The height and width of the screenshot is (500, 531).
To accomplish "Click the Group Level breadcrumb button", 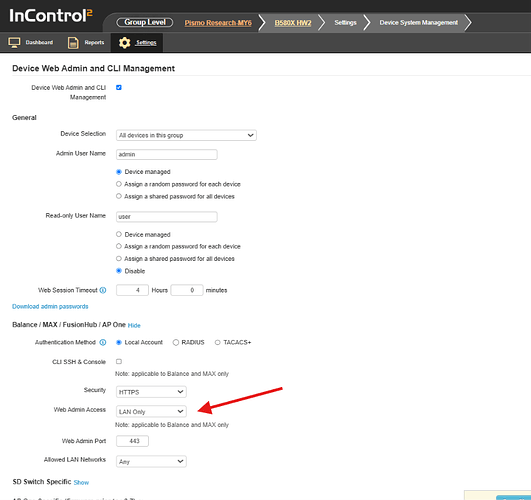I will (145, 22).
